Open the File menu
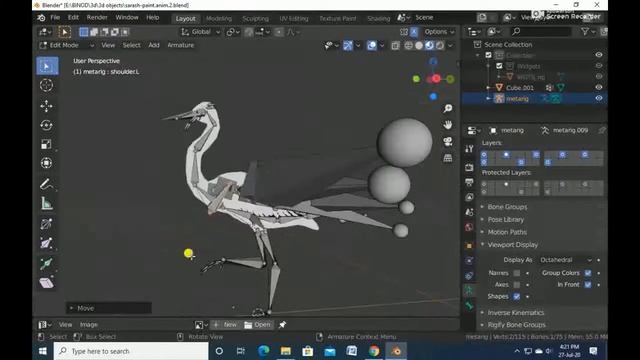Screen dimensions: 640x360 coord(55,18)
